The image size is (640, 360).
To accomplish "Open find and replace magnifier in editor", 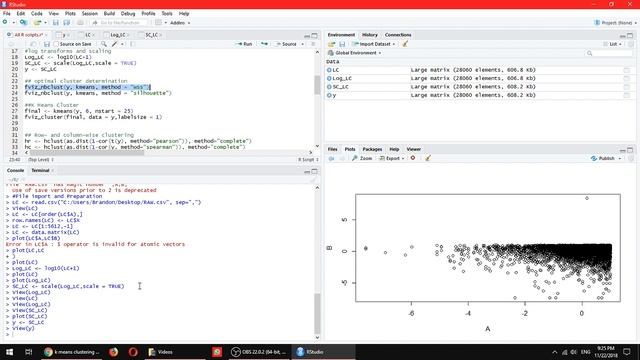I will tap(104, 44).
